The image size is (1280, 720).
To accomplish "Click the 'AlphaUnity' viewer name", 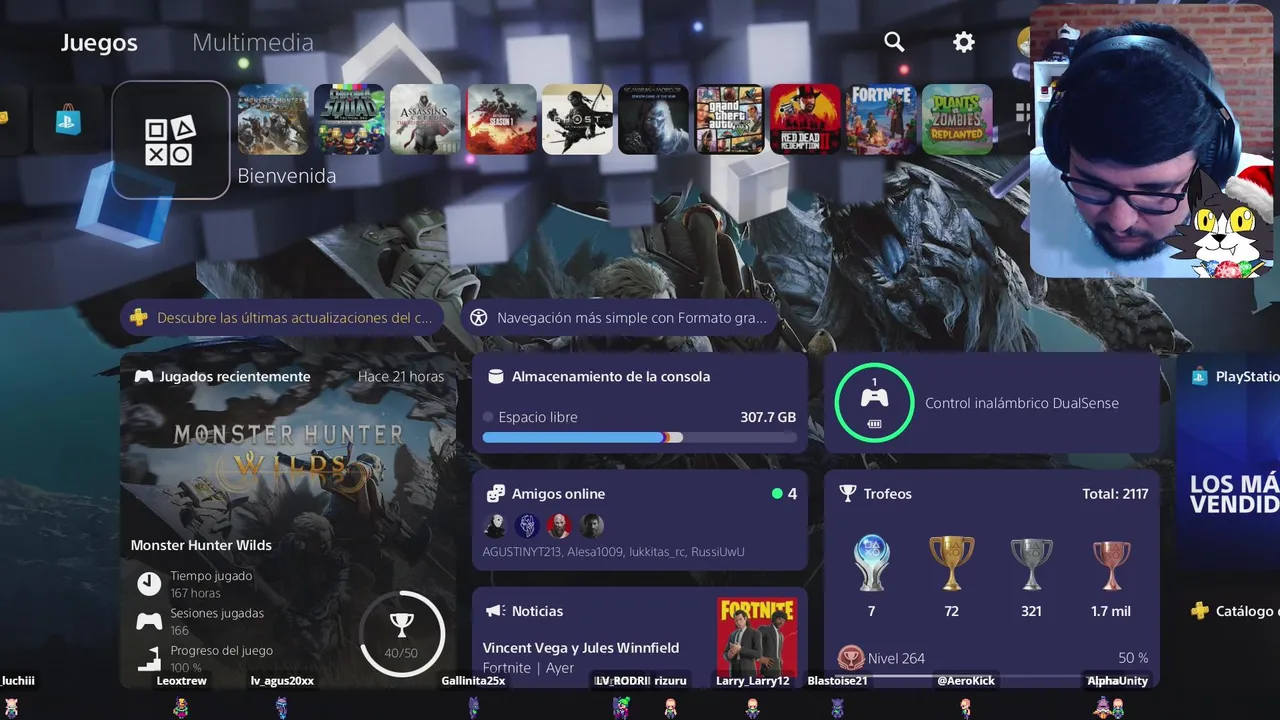I will click(x=1118, y=681).
